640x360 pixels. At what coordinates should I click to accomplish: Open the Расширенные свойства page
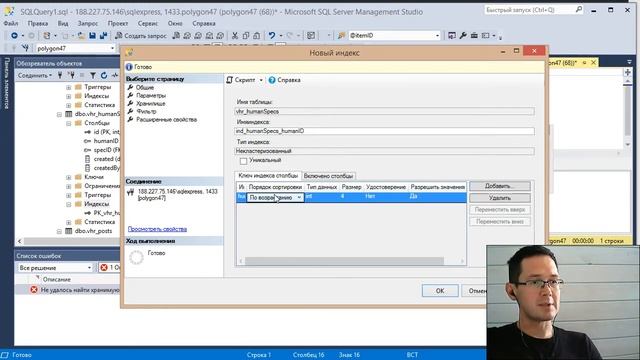coord(167,120)
